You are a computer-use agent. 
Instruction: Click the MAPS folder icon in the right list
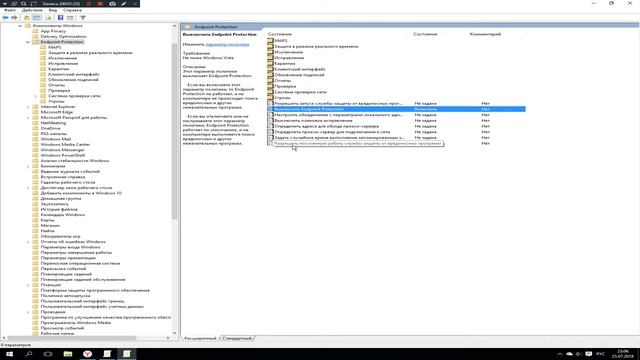pyautogui.click(x=270, y=40)
